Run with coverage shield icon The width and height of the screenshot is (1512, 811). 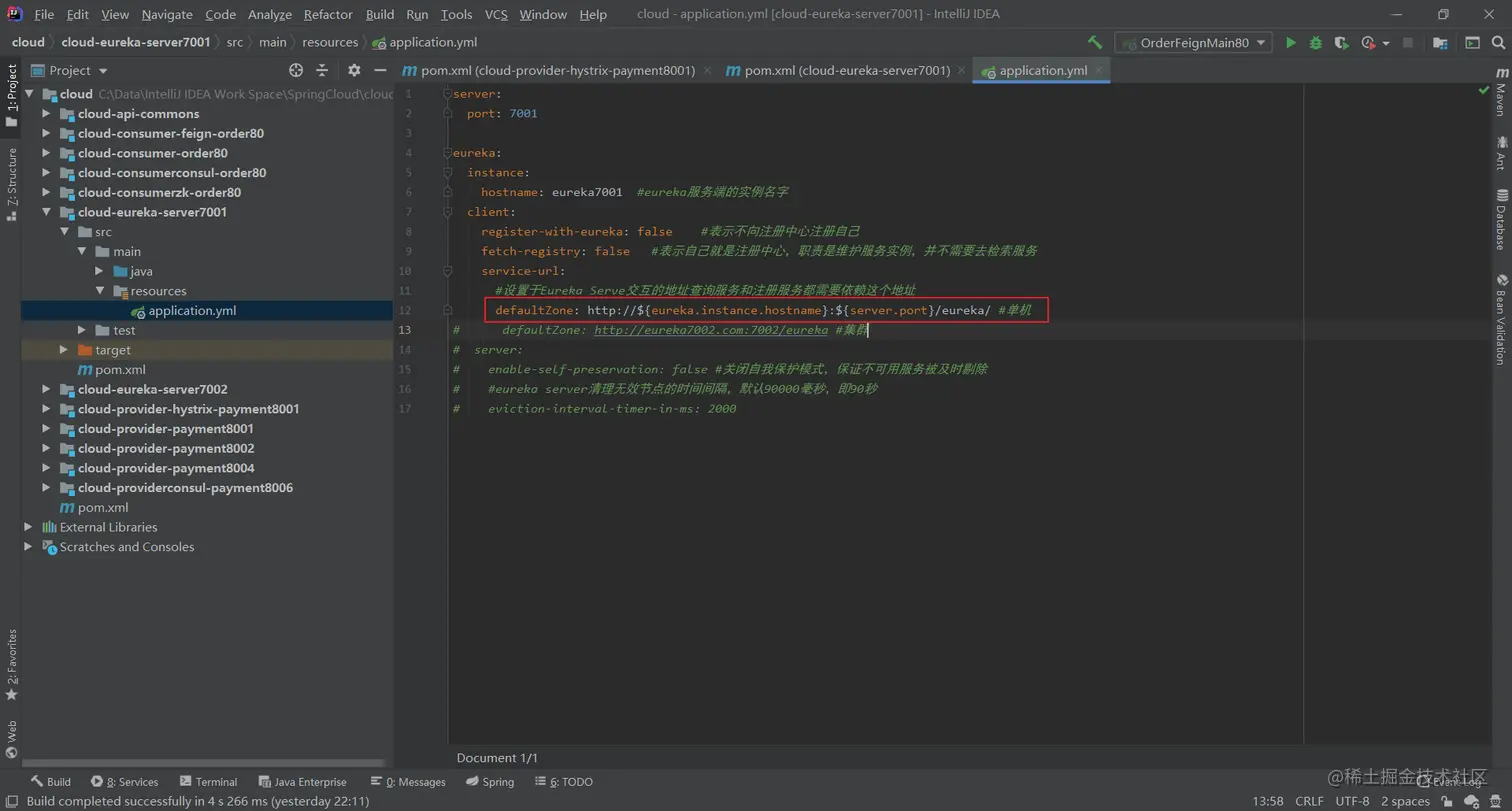coord(1342,43)
